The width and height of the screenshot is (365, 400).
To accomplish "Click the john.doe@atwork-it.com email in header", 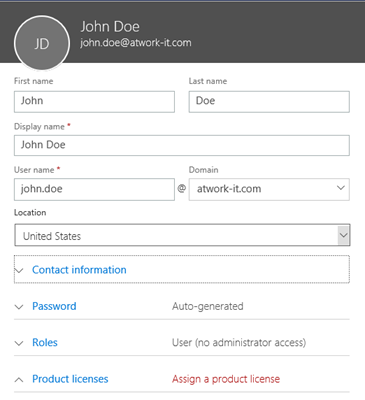I will [136, 43].
